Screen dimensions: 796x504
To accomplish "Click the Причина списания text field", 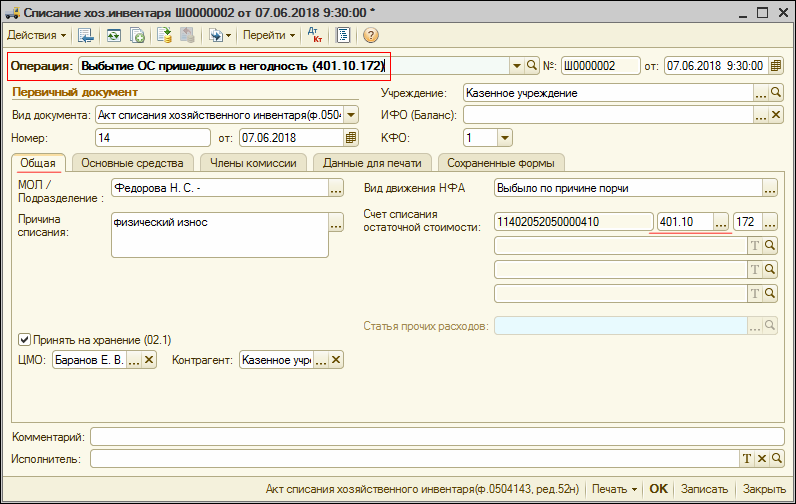I will pyautogui.click(x=220, y=235).
